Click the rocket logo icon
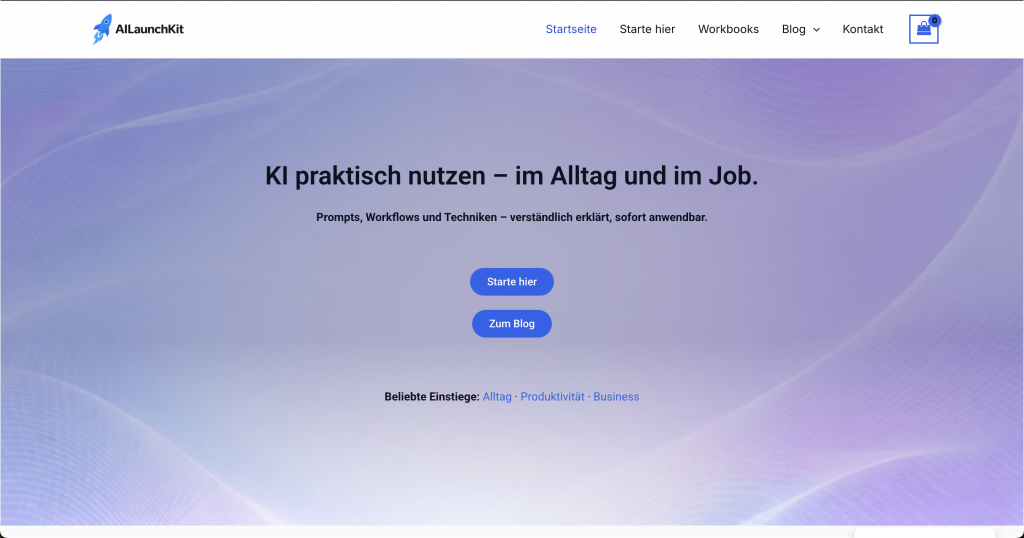The height and width of the screenshot is (538, 1024). click(x=102, y=29)
